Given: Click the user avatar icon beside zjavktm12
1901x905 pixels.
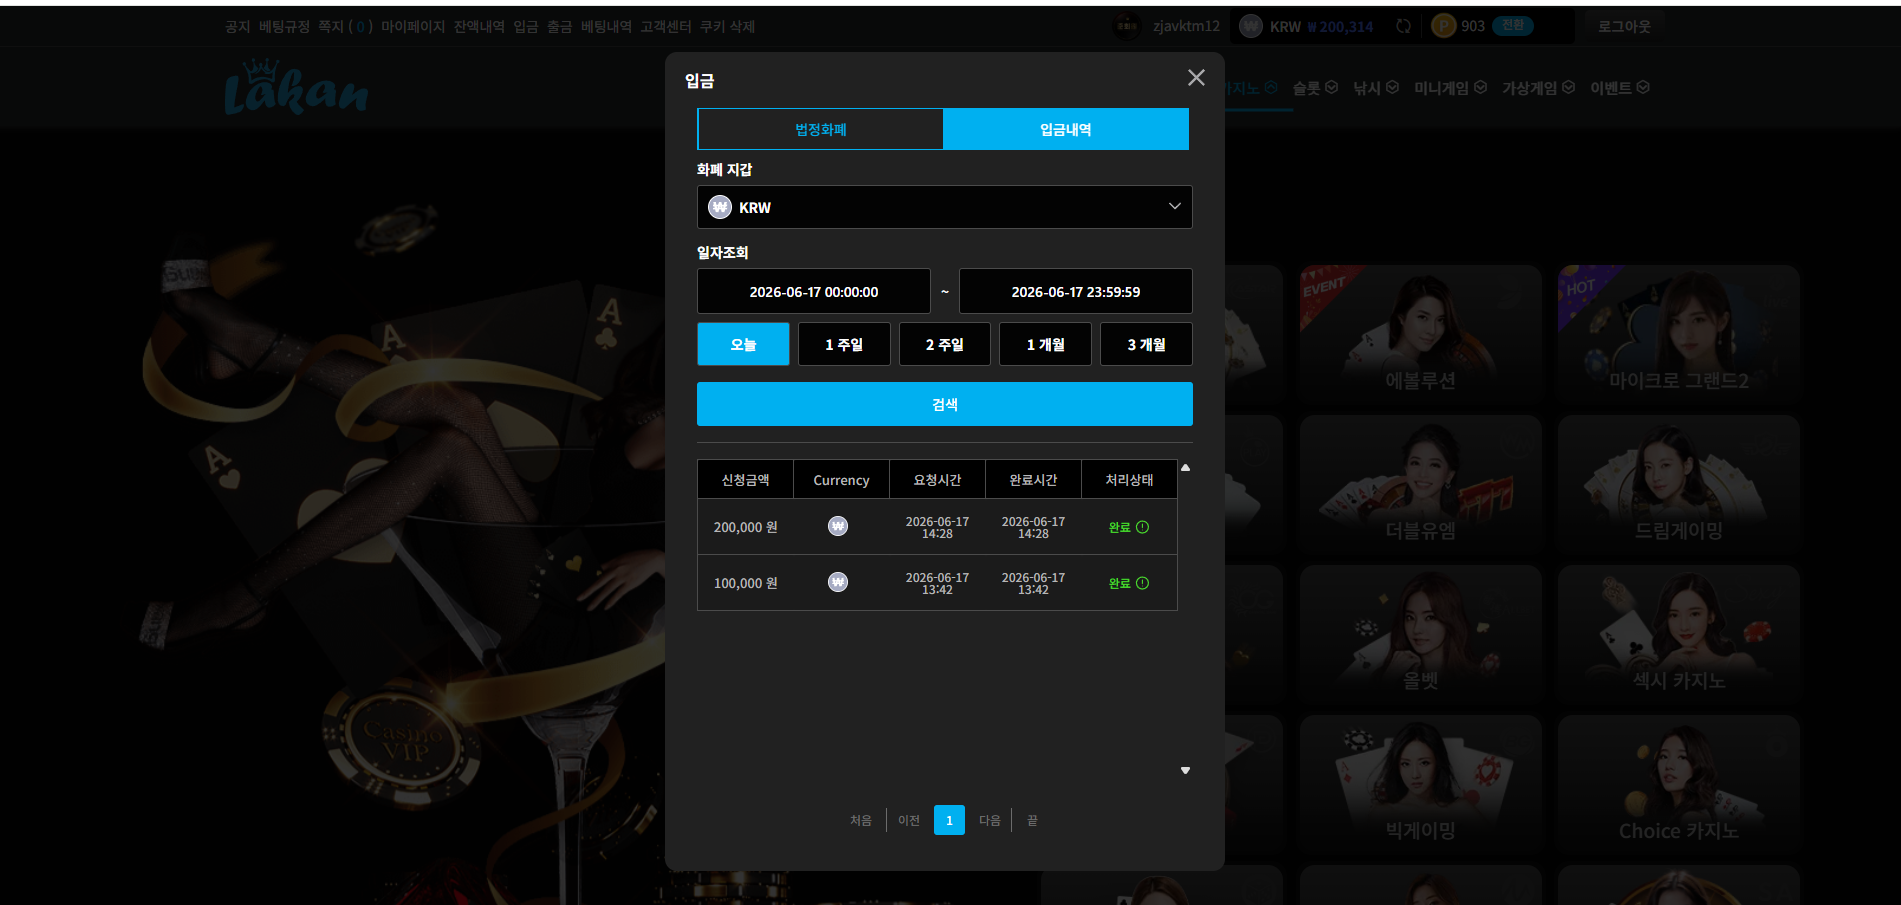Looking at the screenshot, I should click(x=1127, y=26).
